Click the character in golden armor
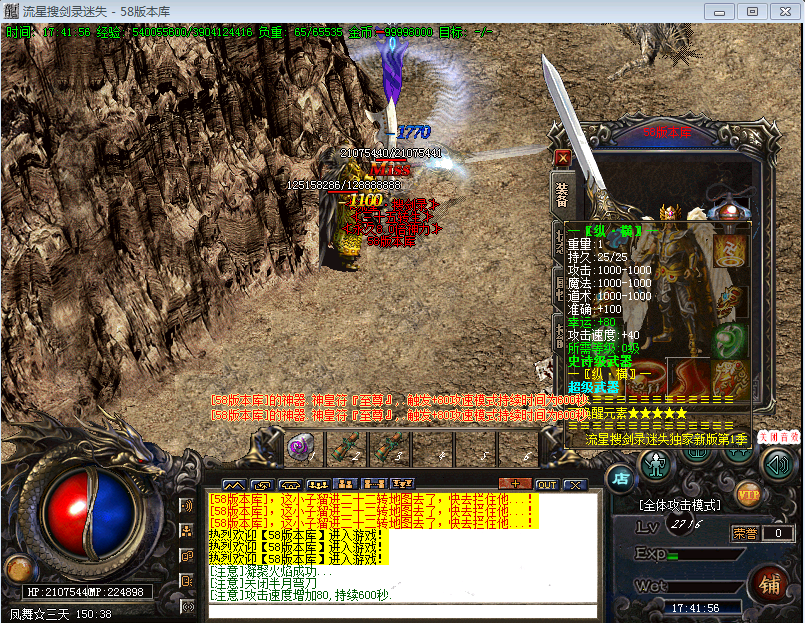 tap(346, 216)
